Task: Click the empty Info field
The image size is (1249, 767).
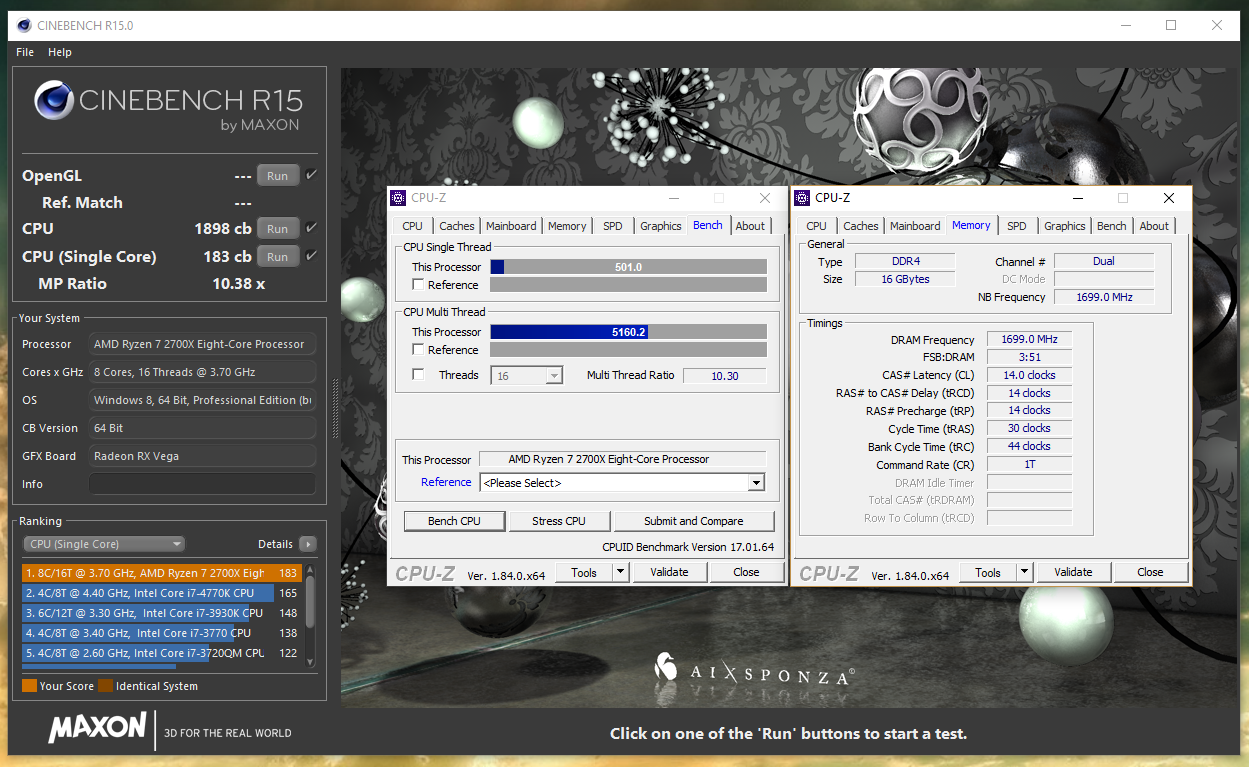Action: [202, 484]
